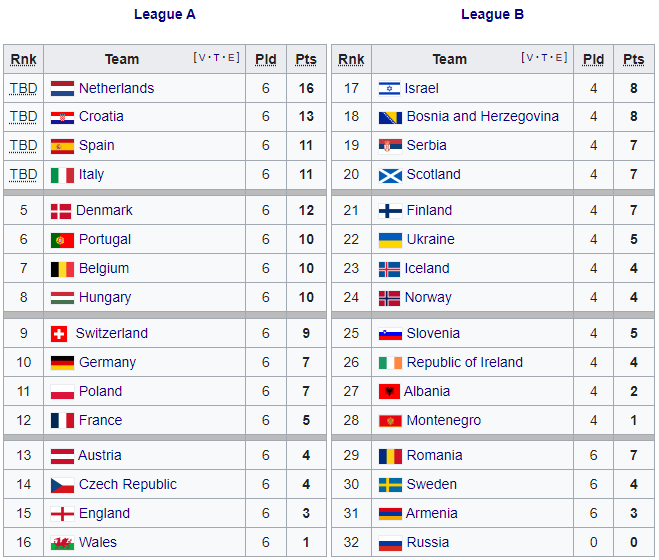This screenshot has height=560, width=659.
Task: Open the Denmark team link
Action: tap(104, 211)
